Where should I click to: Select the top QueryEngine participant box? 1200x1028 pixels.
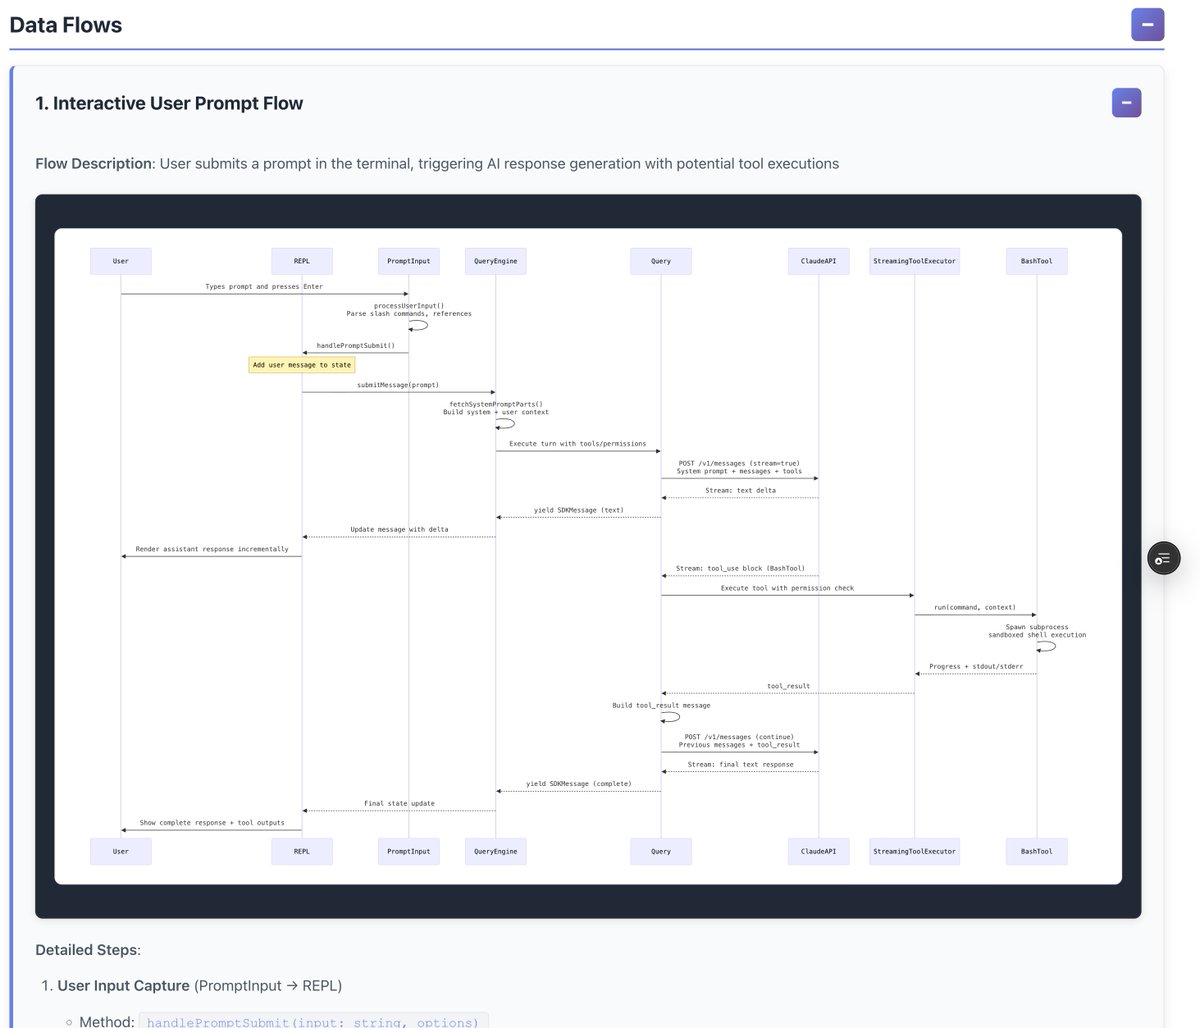click(x=496, y=261)
